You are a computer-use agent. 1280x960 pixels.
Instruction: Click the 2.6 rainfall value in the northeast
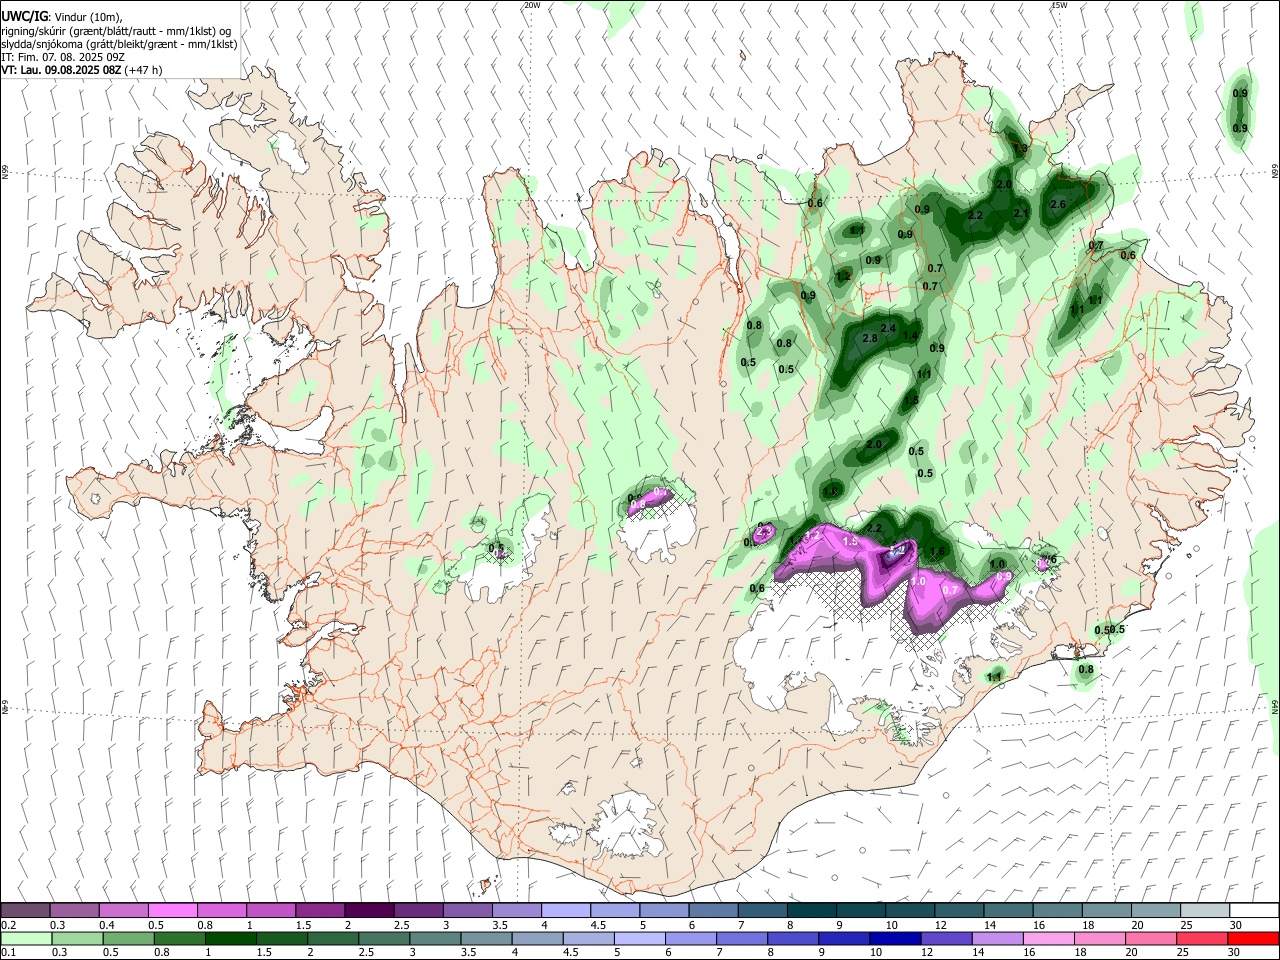1058,204
